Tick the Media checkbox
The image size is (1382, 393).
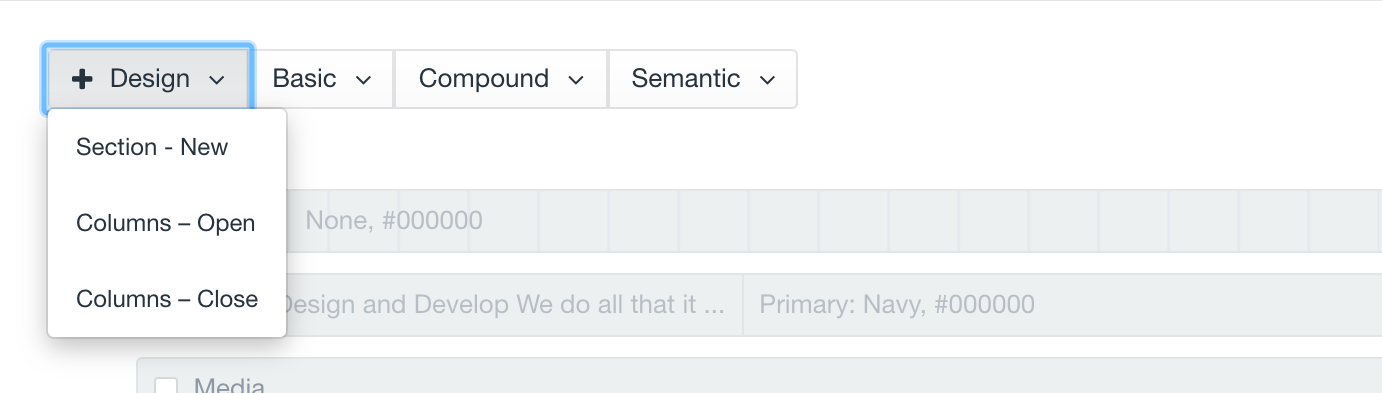tap(166, 385)
